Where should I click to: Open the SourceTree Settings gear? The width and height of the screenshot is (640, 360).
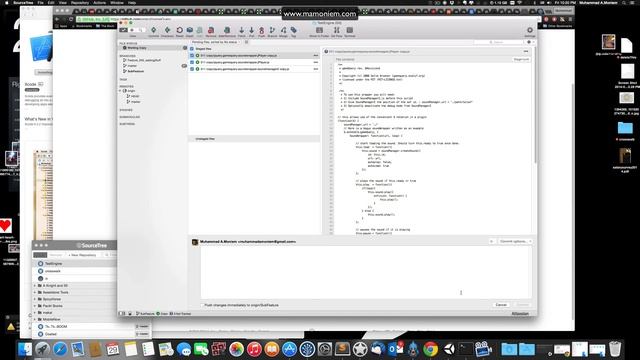point(530,31)
